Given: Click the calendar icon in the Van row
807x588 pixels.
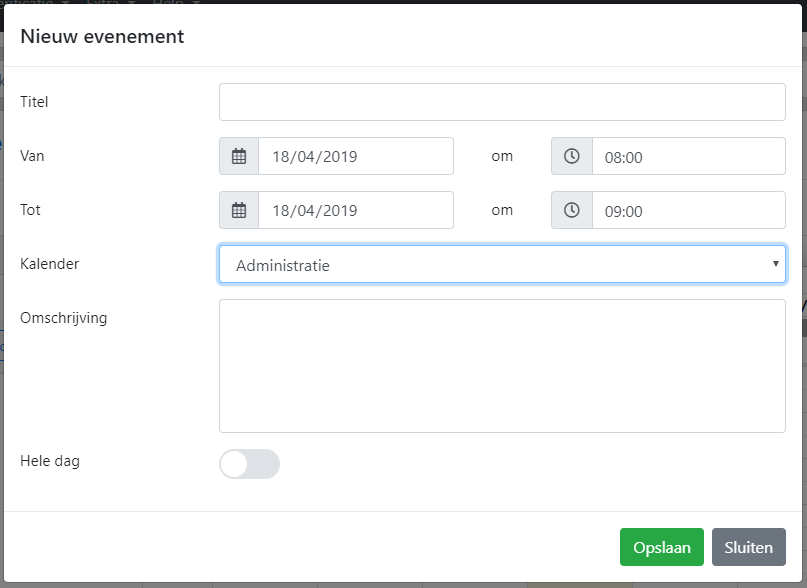Looking at the screenshot, I should point(239,156).
